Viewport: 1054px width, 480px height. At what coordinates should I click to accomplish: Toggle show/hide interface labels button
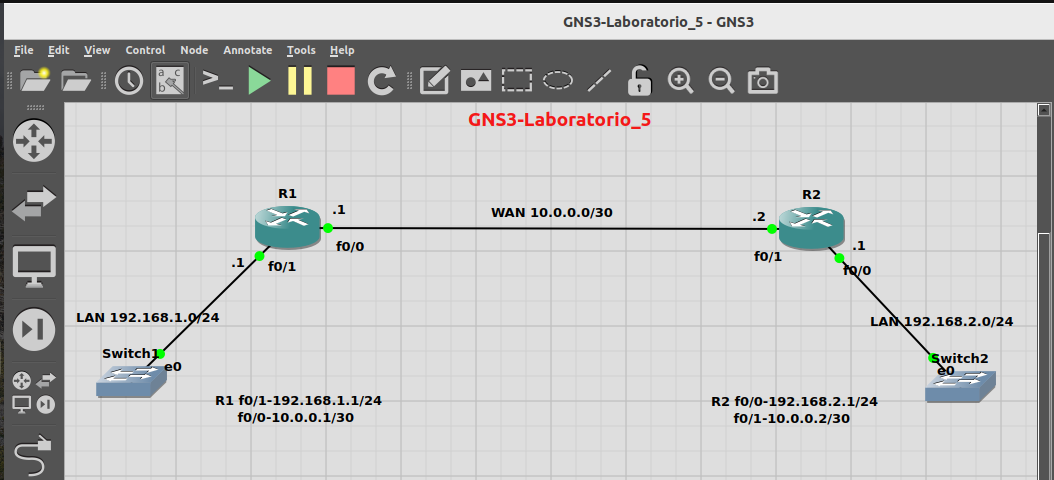pos(170,81)
